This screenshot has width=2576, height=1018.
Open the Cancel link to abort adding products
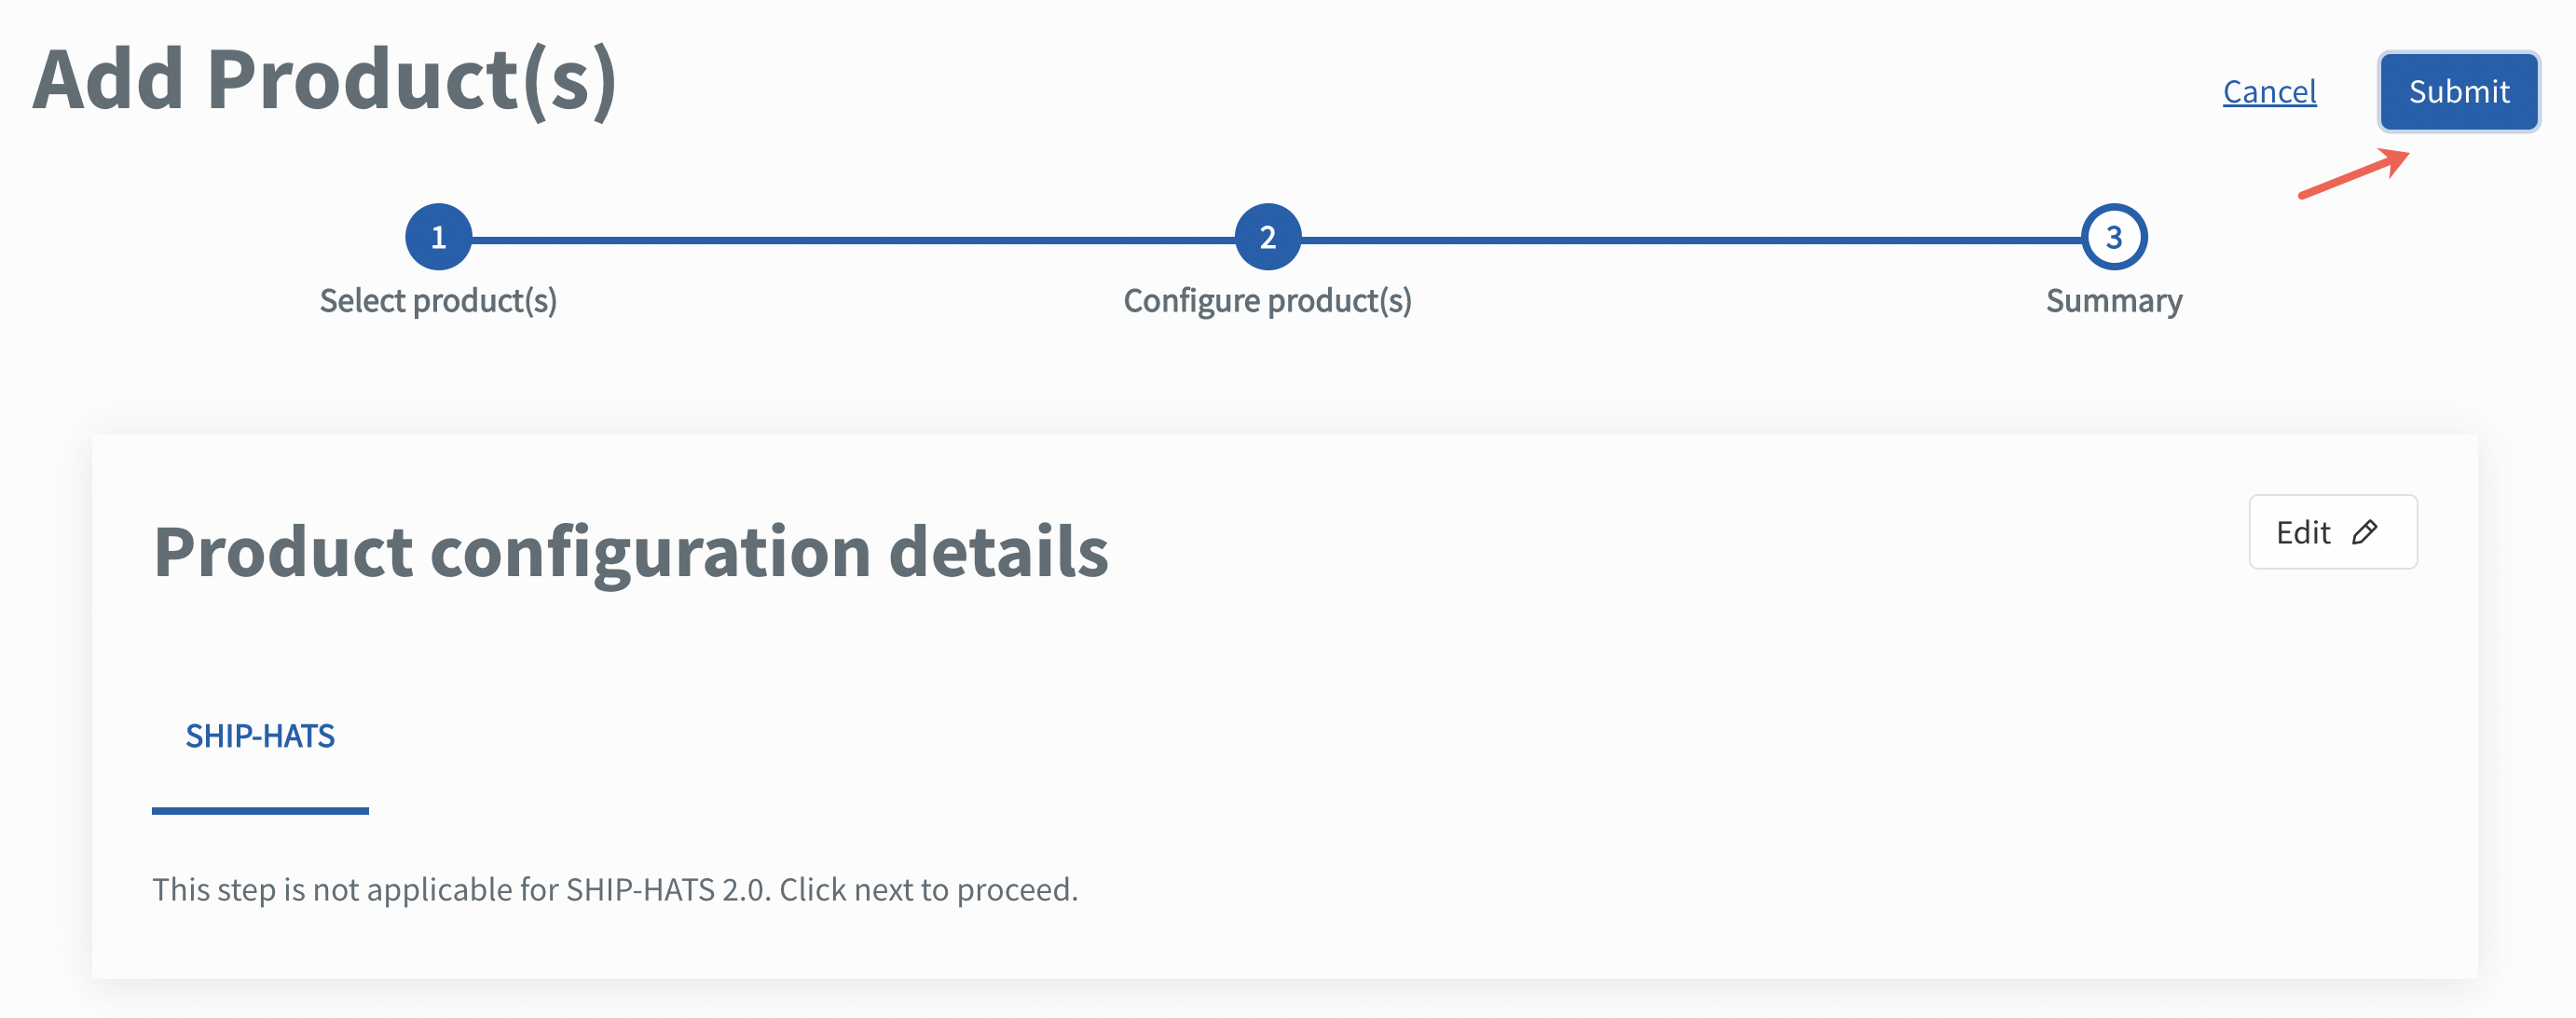(x=2269, y=91)
